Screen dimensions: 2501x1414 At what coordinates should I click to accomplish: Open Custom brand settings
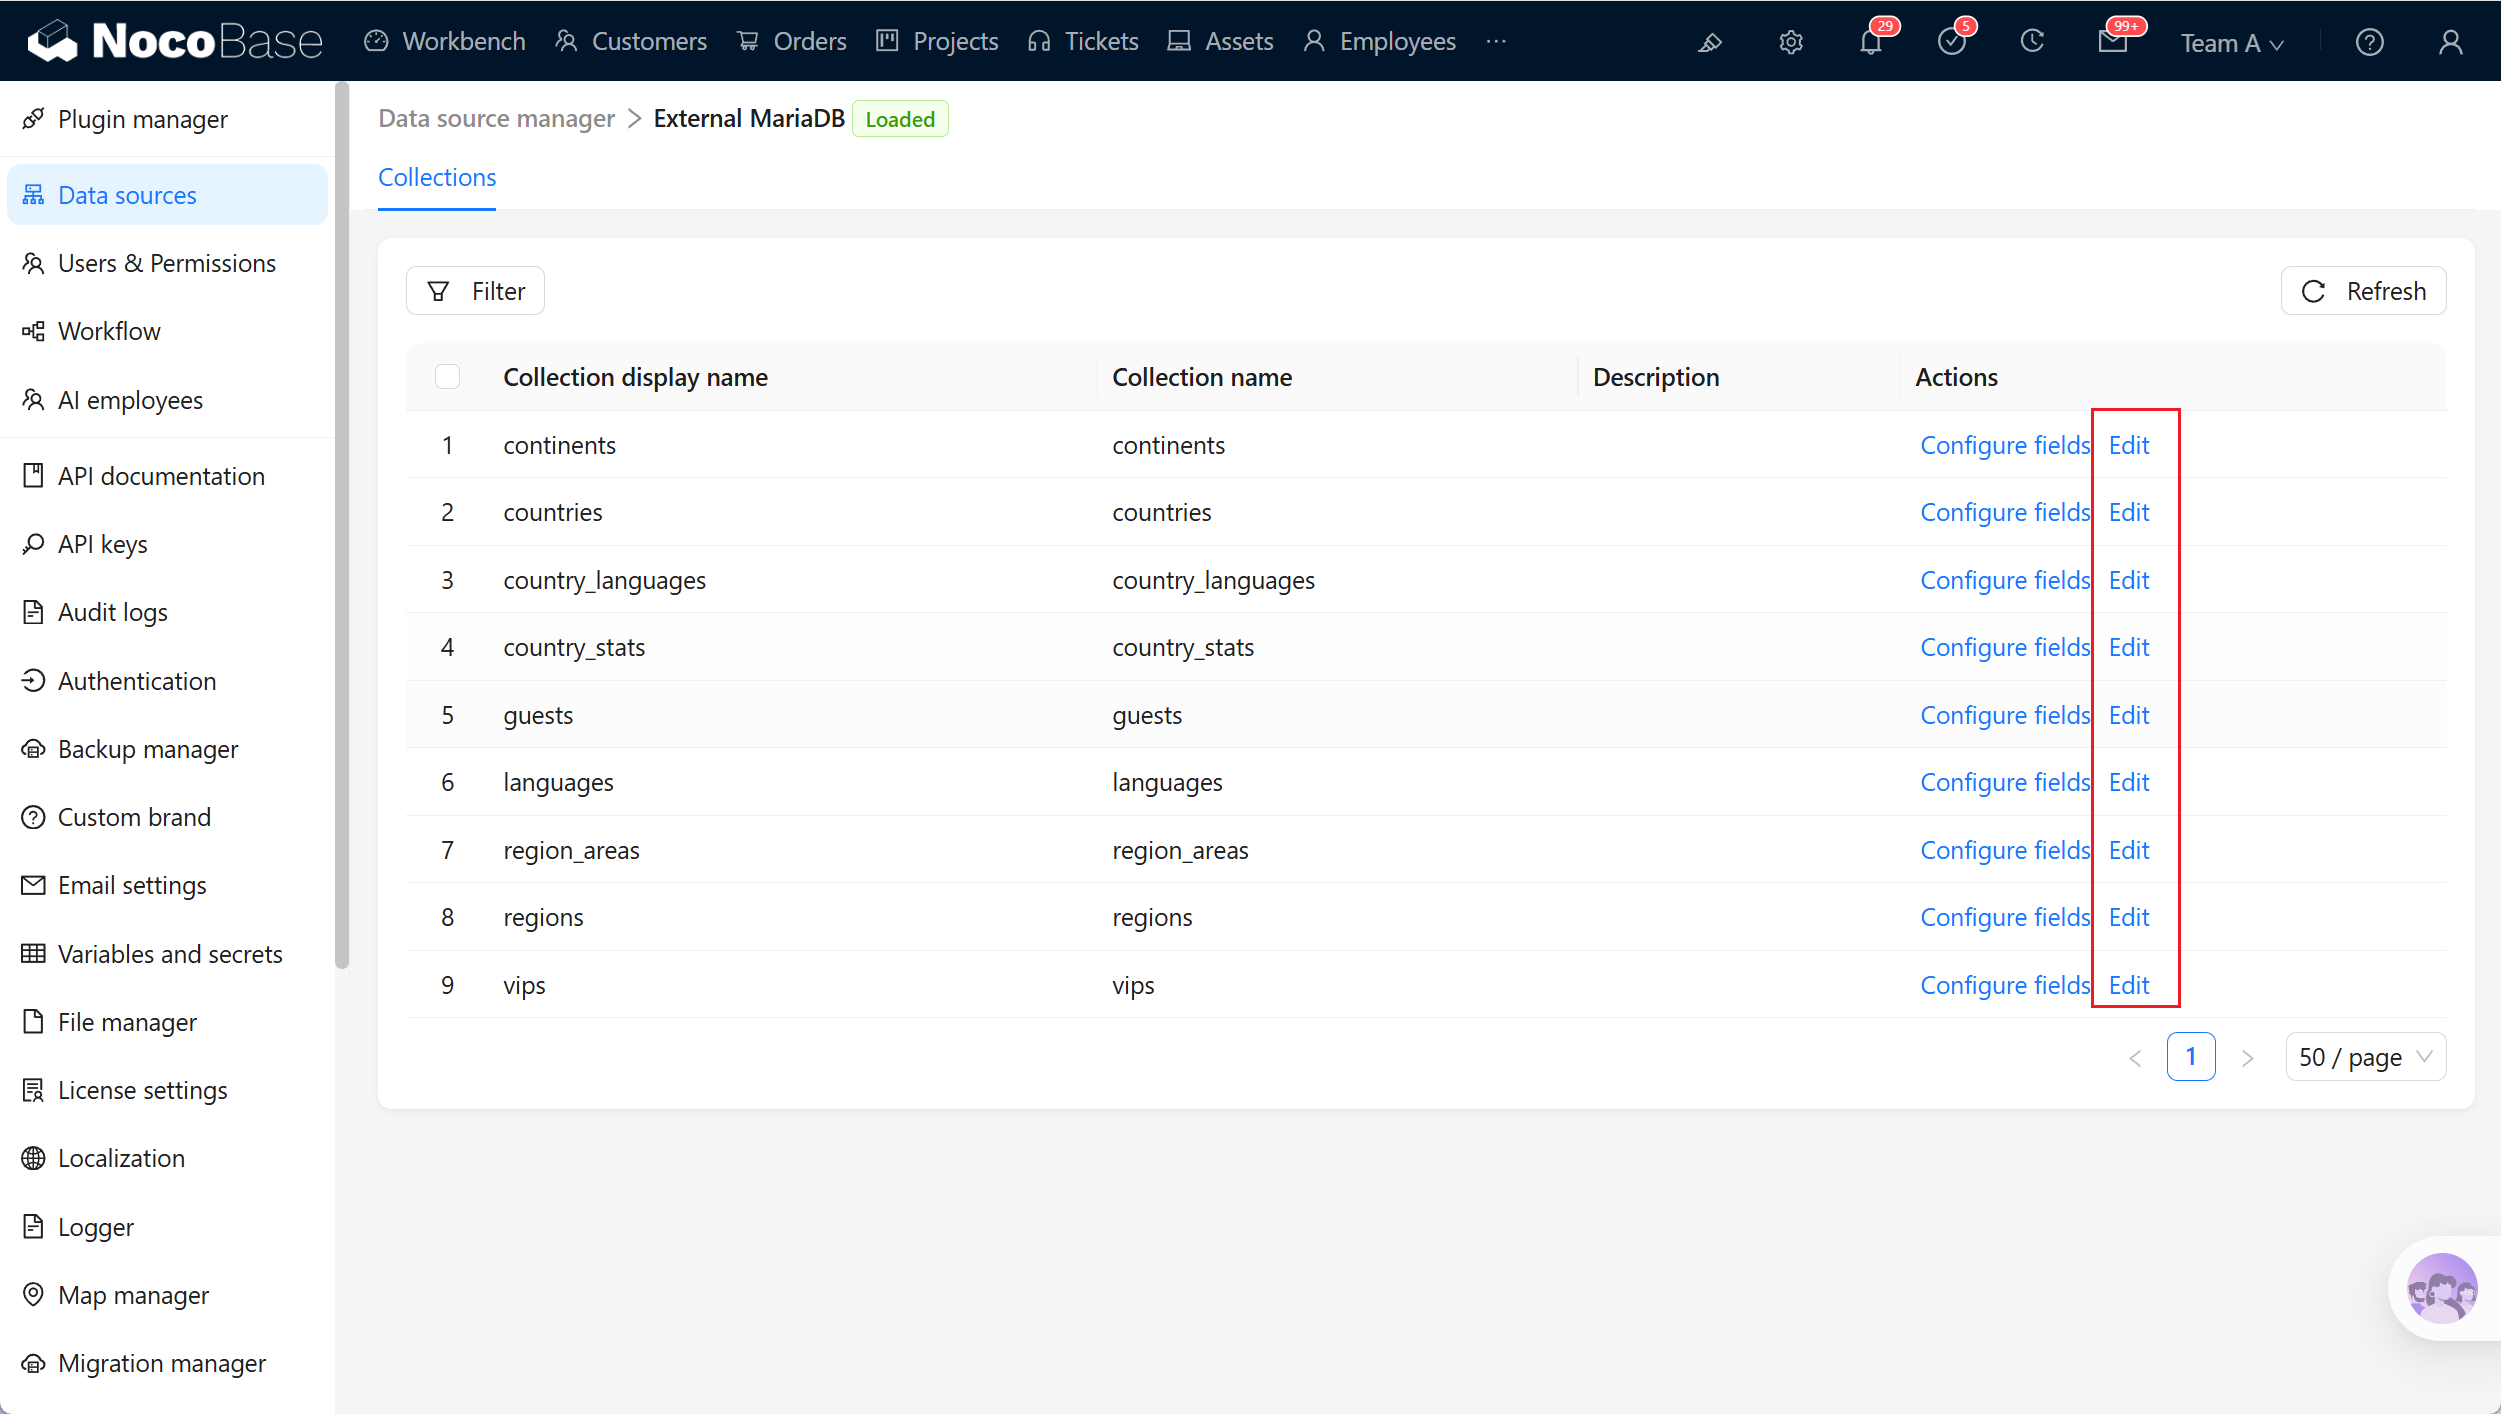point(167,817)
